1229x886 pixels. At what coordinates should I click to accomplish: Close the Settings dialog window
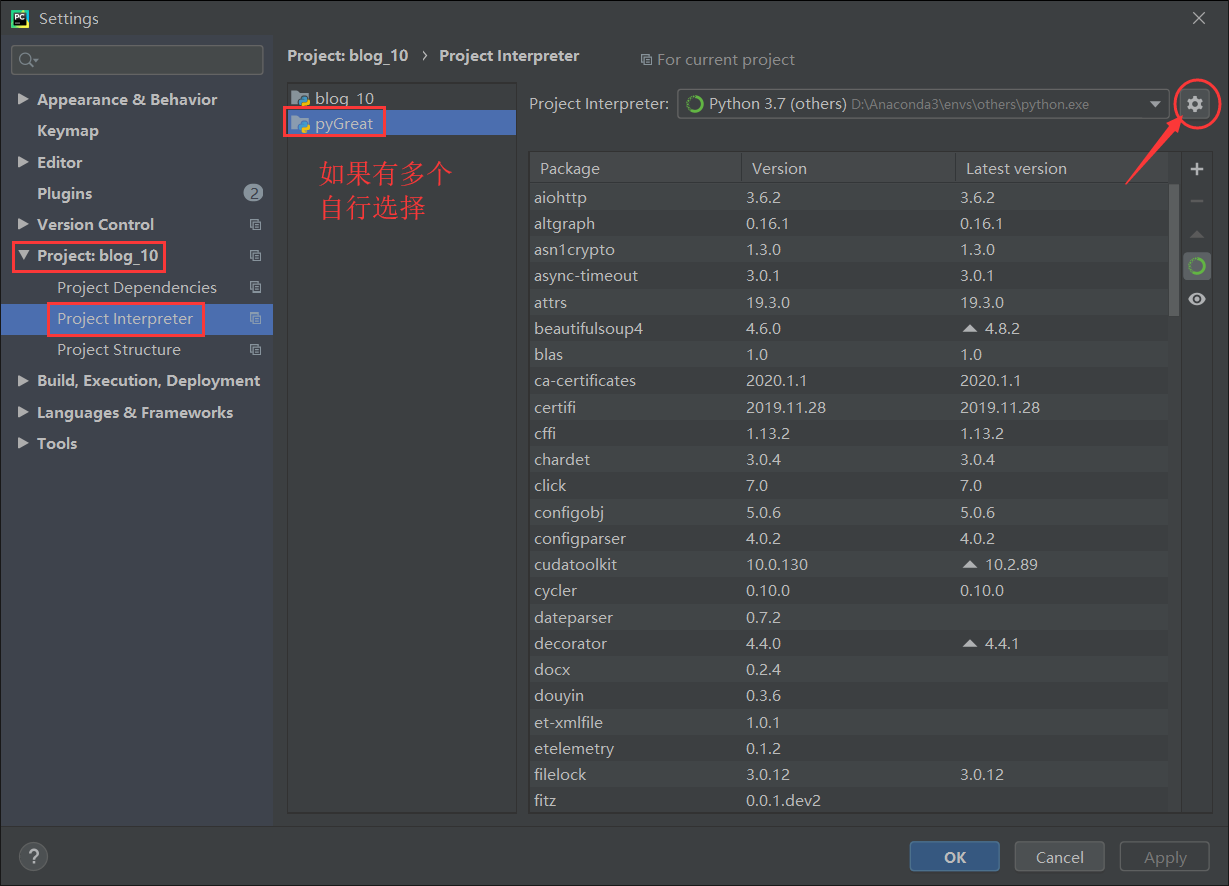(x=1198, y=18)
